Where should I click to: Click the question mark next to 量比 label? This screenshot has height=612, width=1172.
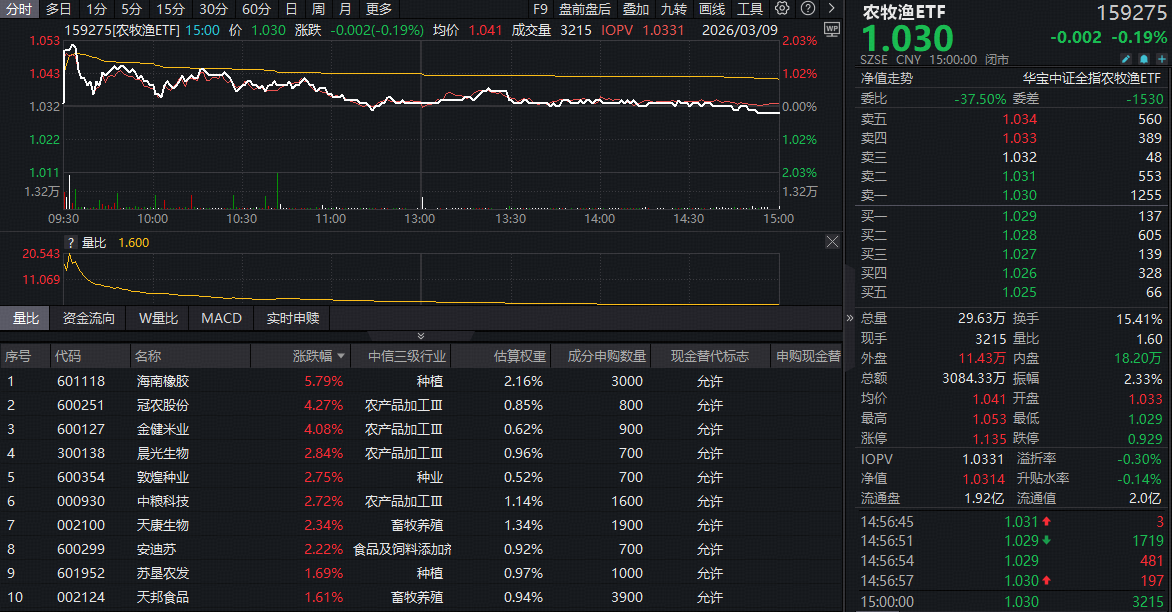(x=71, y=242)
